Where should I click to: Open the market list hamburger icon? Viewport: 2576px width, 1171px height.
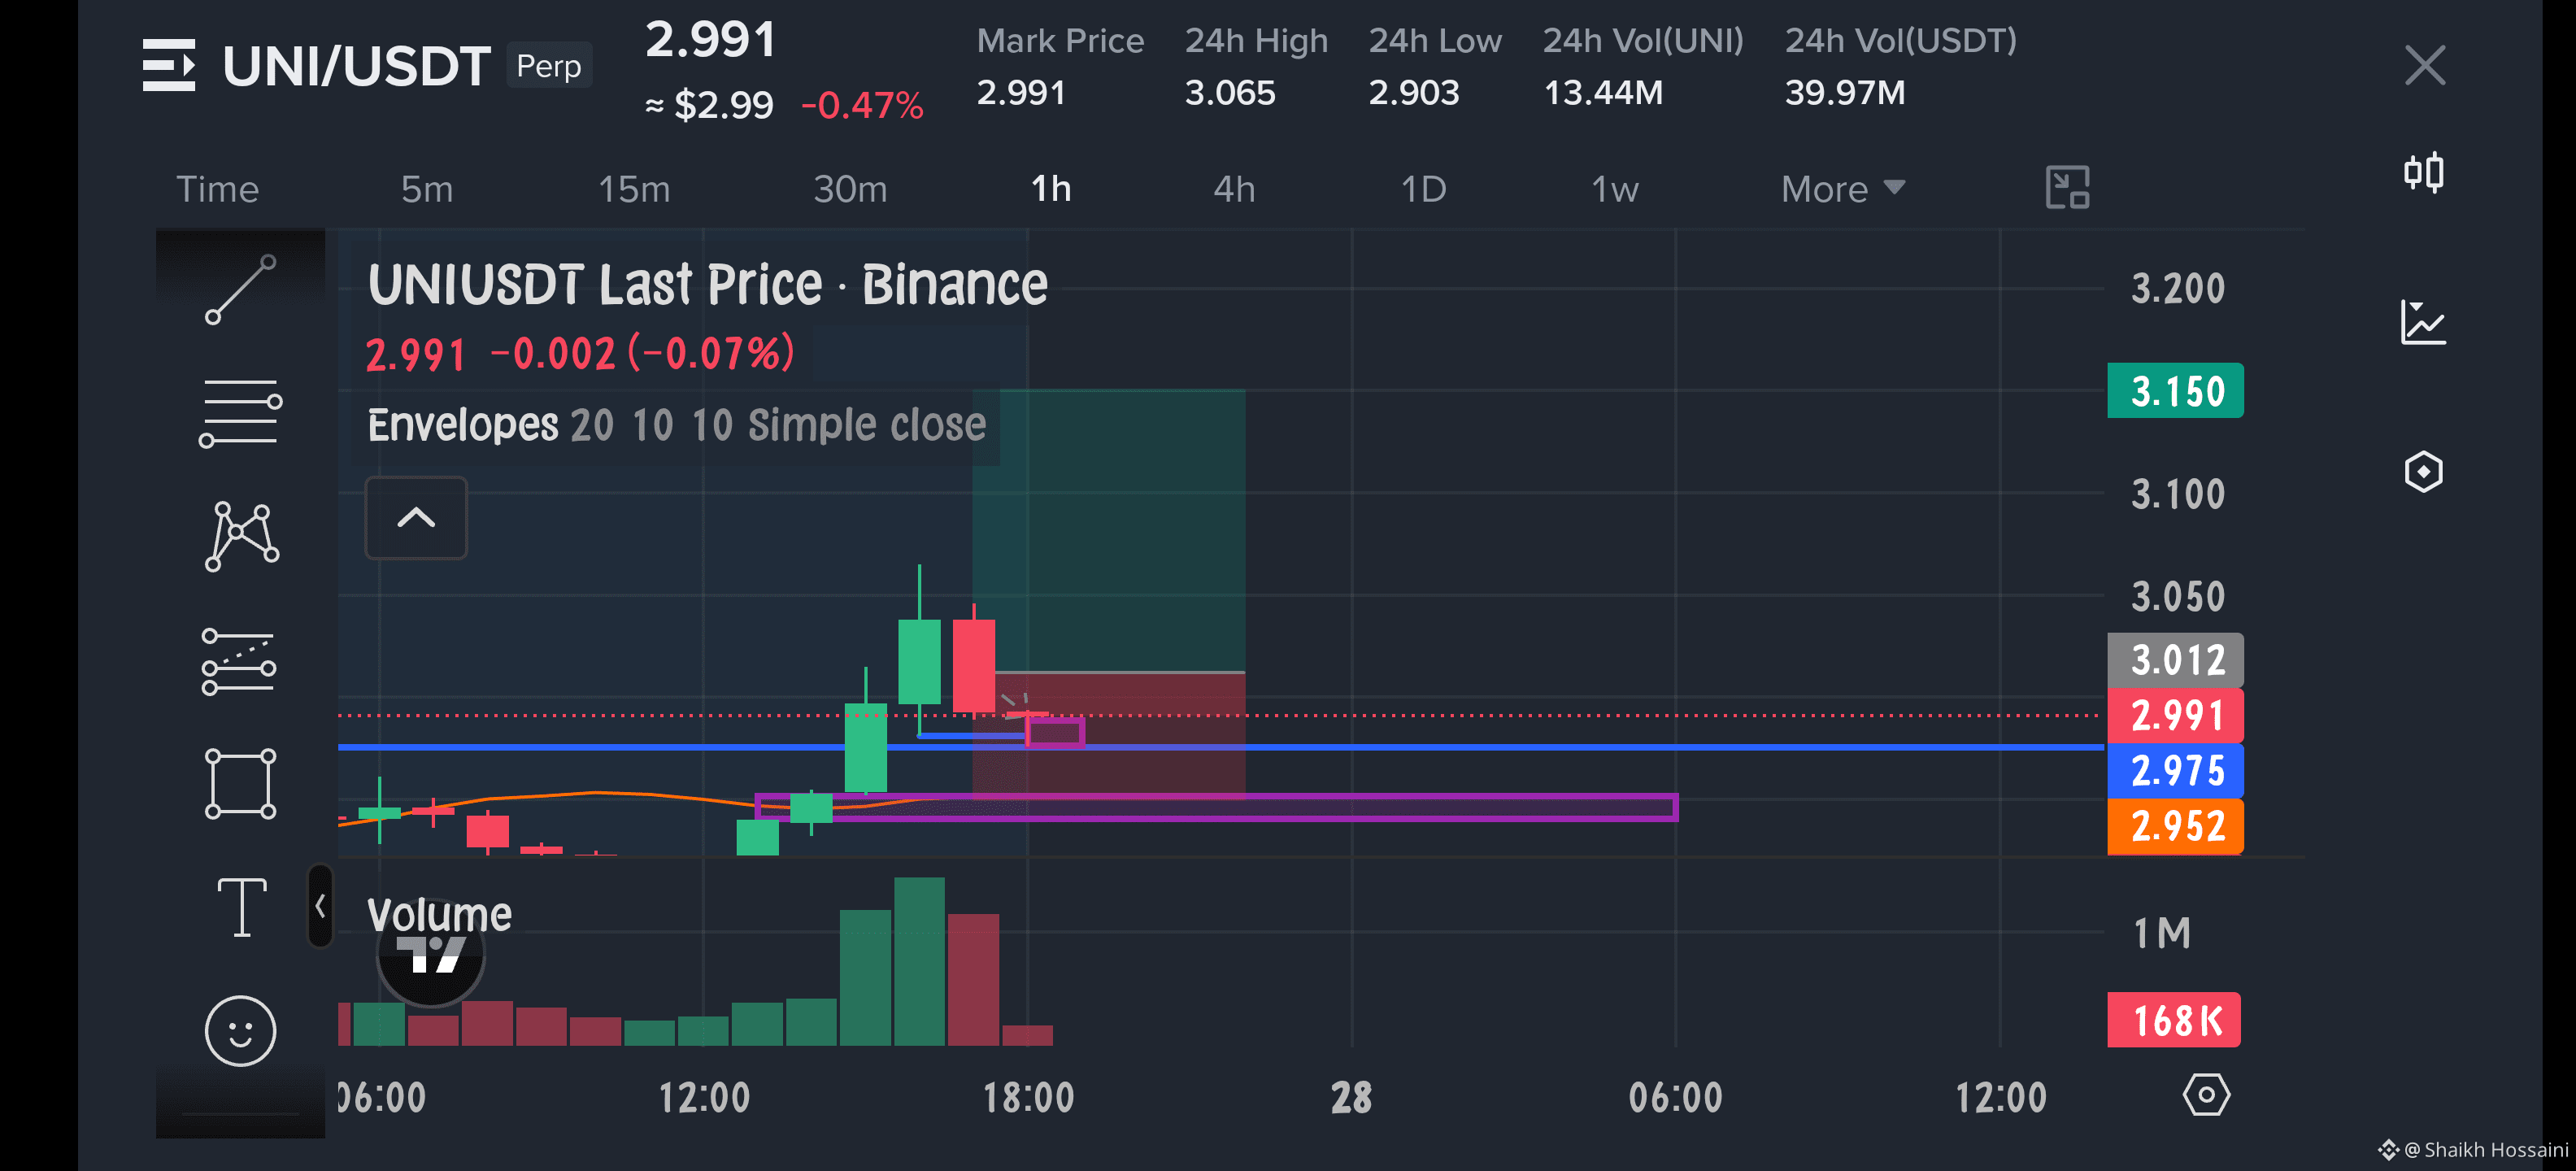[x=168, y=65]
